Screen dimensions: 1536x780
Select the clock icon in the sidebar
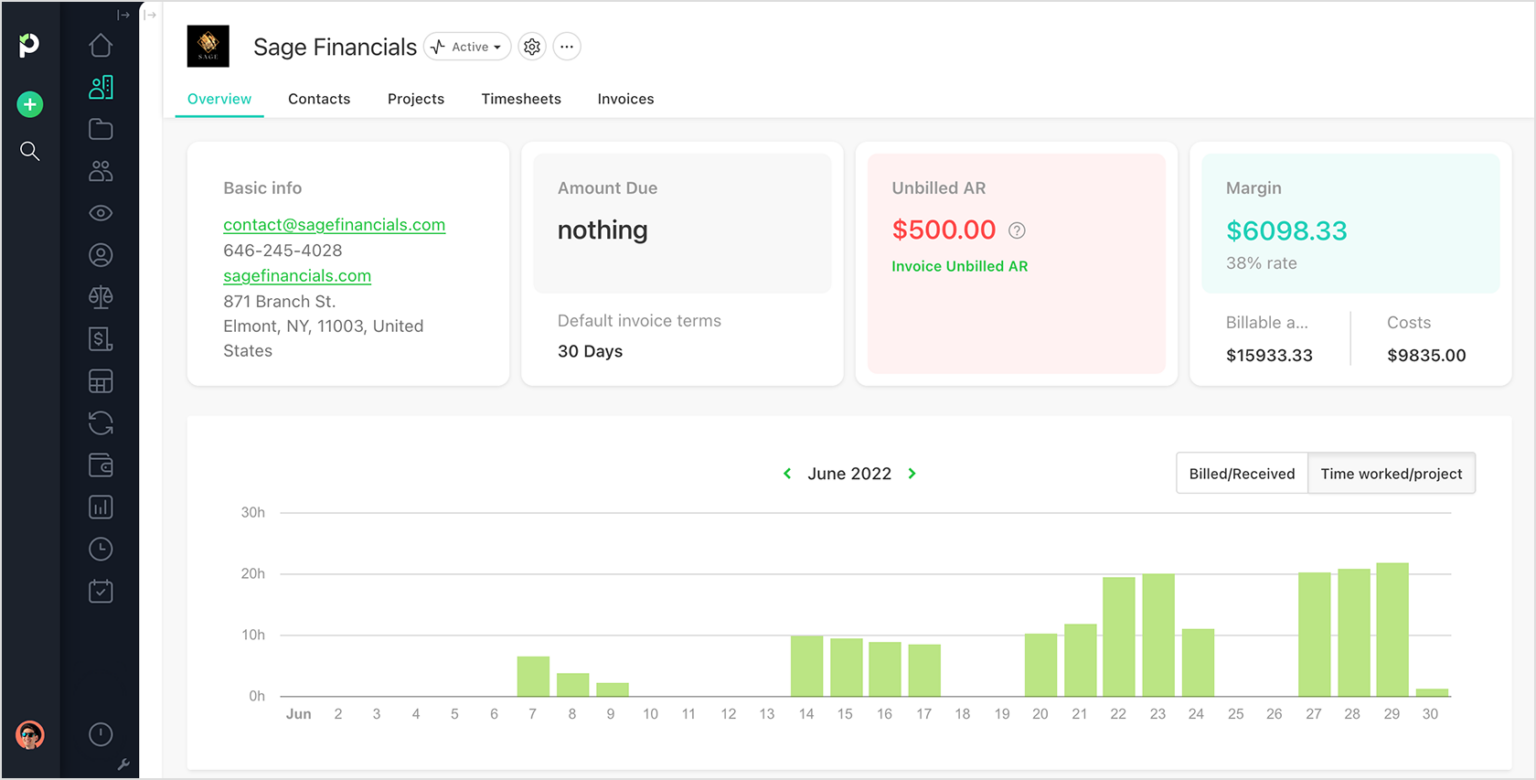[x=100, y=549]
